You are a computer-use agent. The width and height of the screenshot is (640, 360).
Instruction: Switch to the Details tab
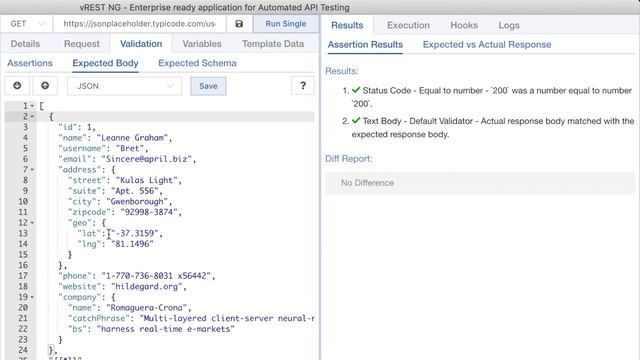[25, 44]
